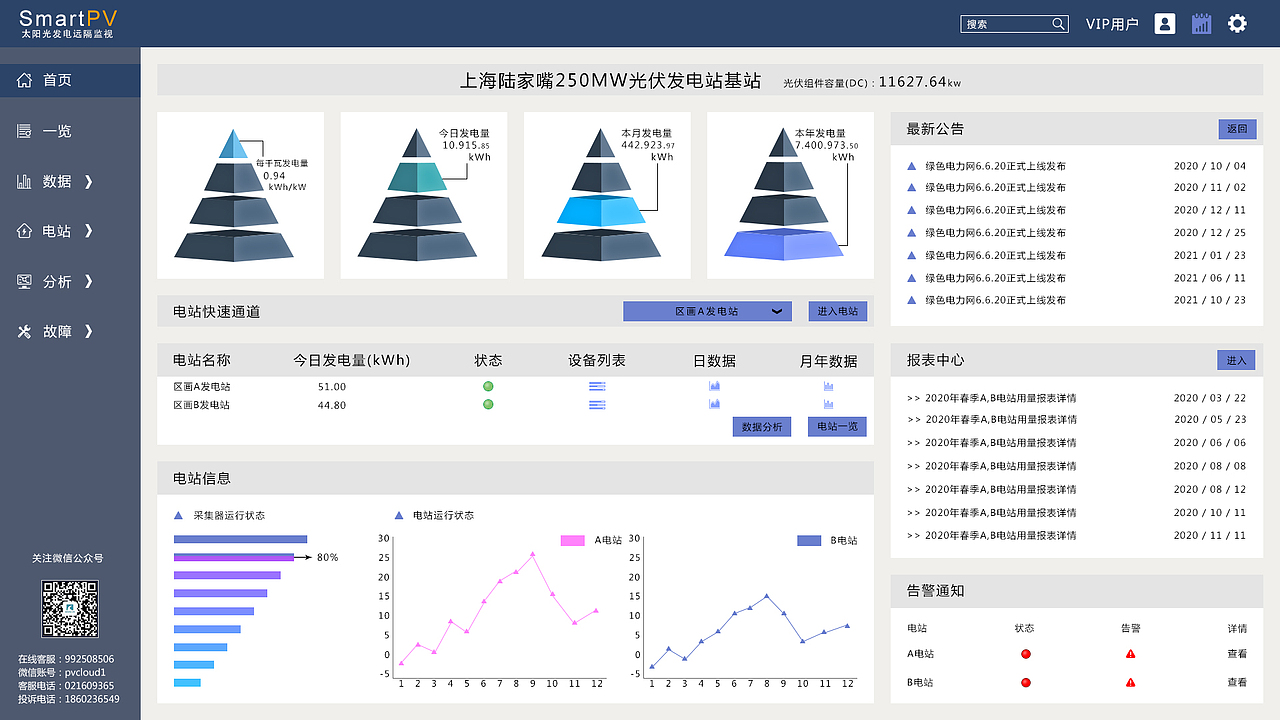This screenshot has width=1280, height=720.
Task: Open the calendar statistics icon top right
Action: (1201, 23)
